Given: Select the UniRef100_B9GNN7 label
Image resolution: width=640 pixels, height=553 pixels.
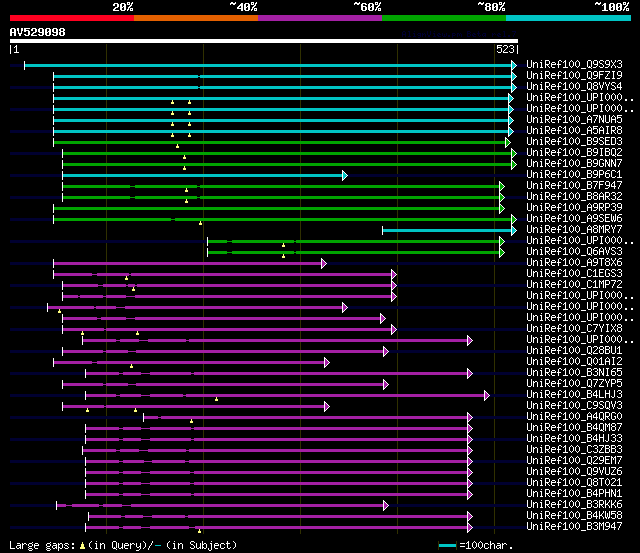Looking at the screenshot, I should (574, 163).
